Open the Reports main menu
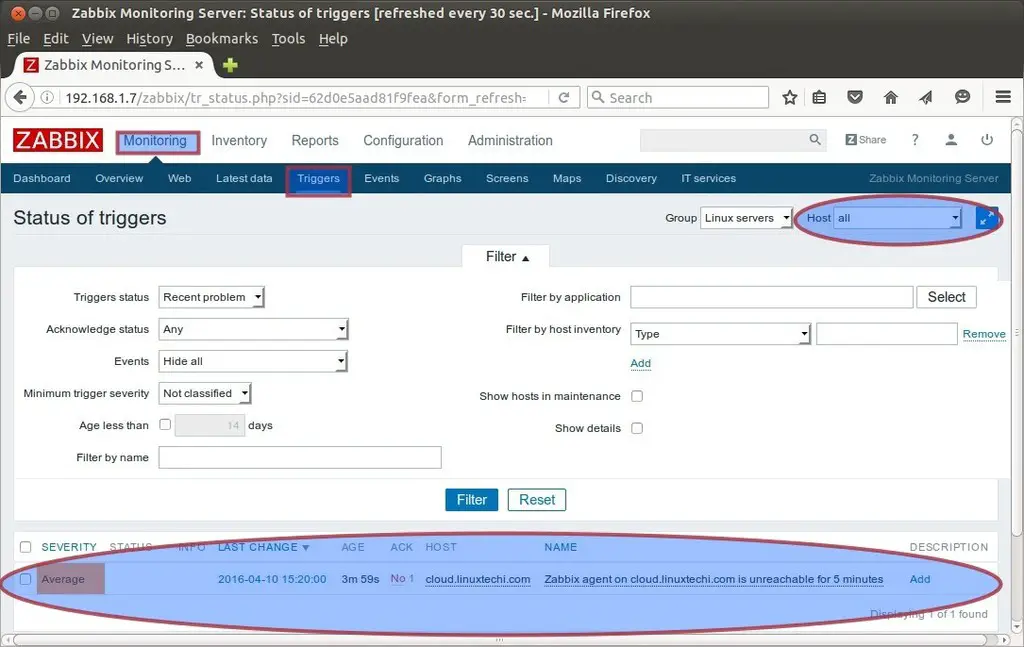The image size is (1024, 647). [x=315, y=140]
